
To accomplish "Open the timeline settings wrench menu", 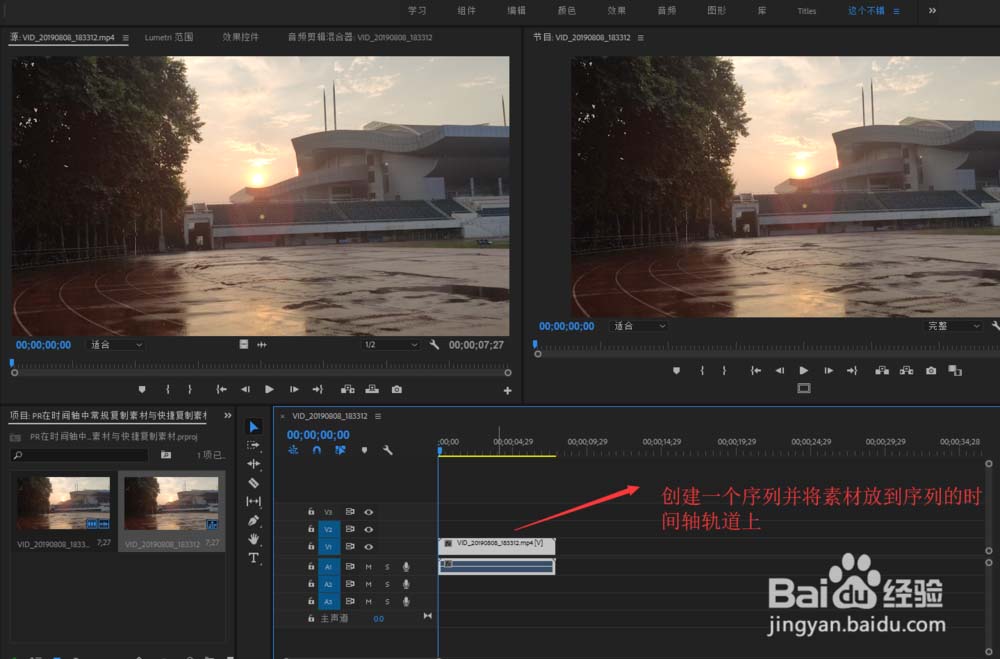I will 388,451.
